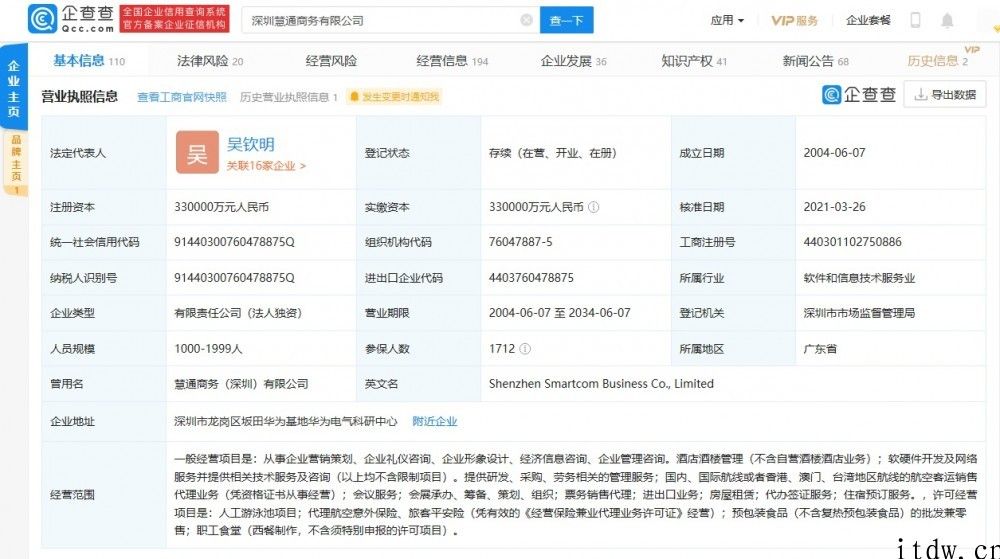Click 广东省 region value

click(820, 349)
